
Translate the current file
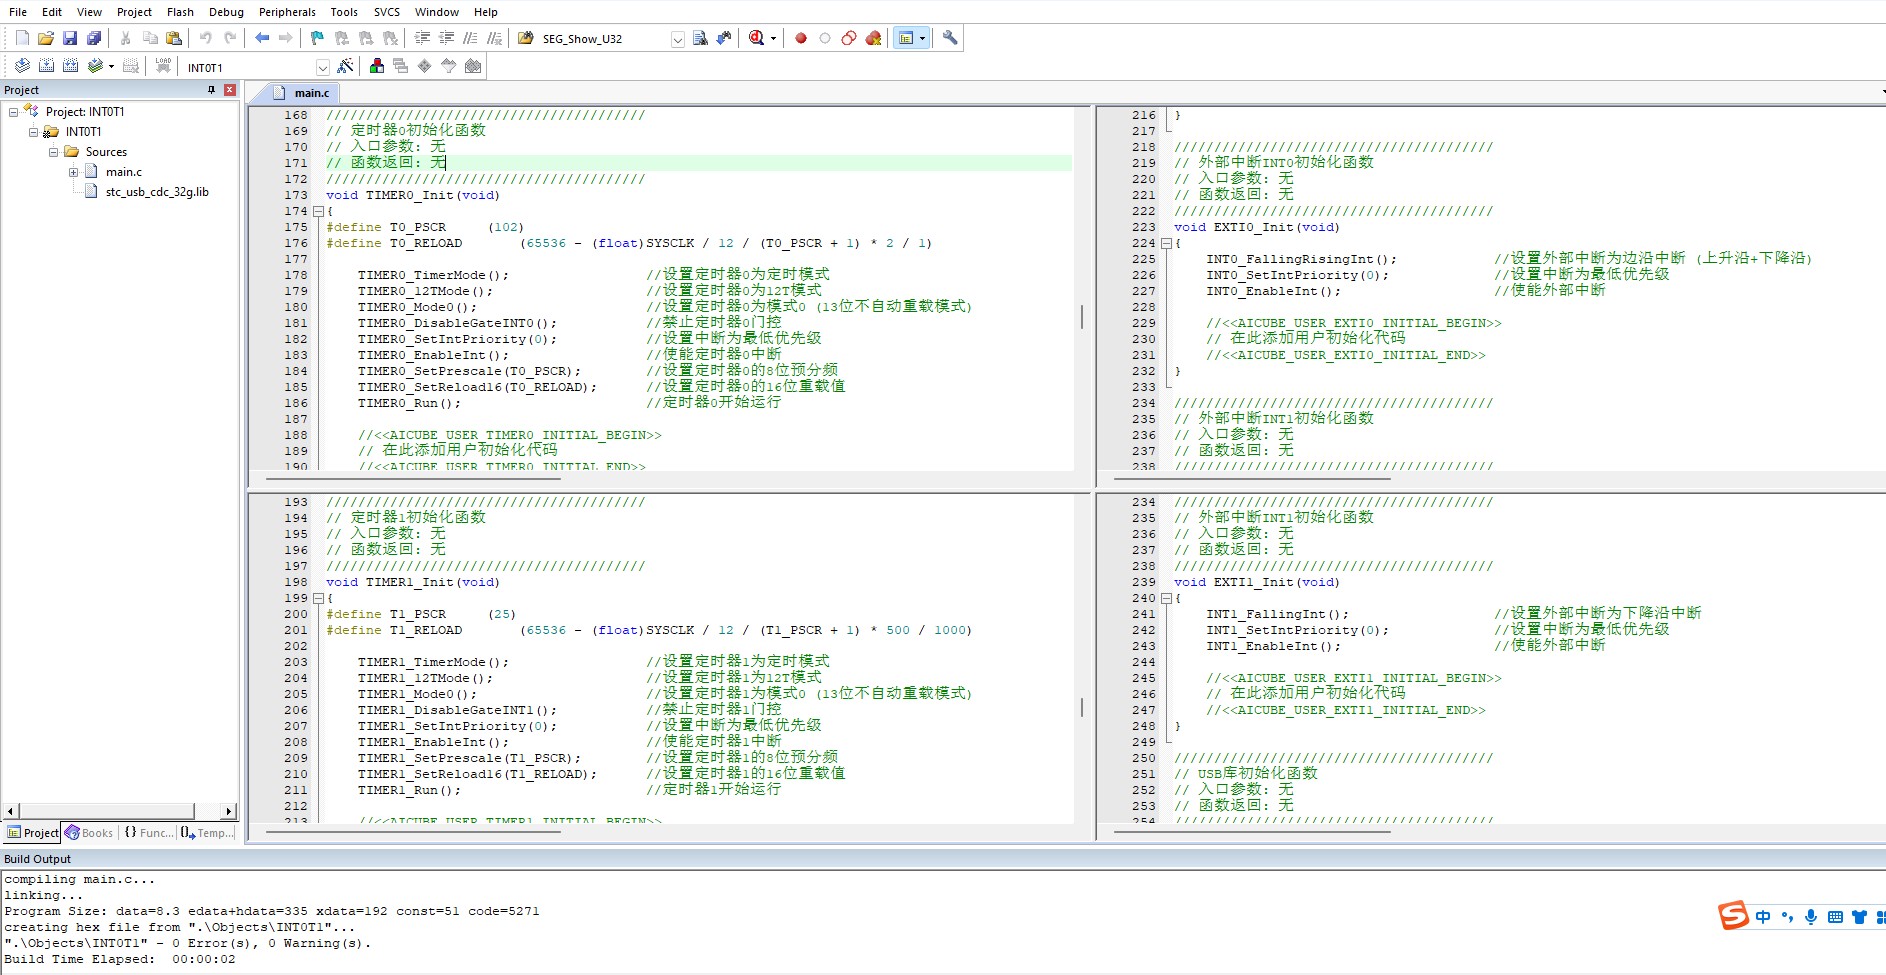coord(22,66)
